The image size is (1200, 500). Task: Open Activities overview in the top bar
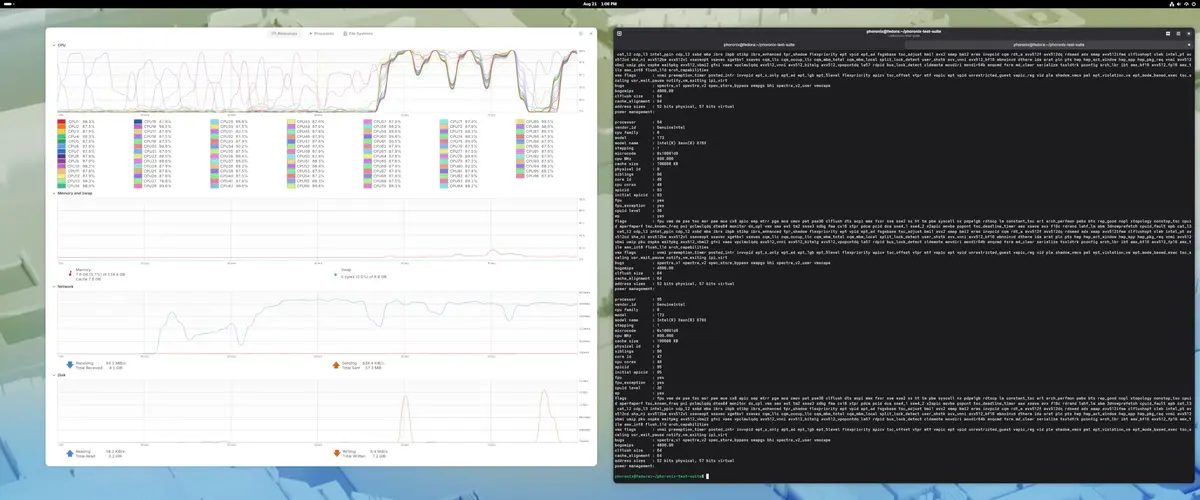[x=10, y=4]
